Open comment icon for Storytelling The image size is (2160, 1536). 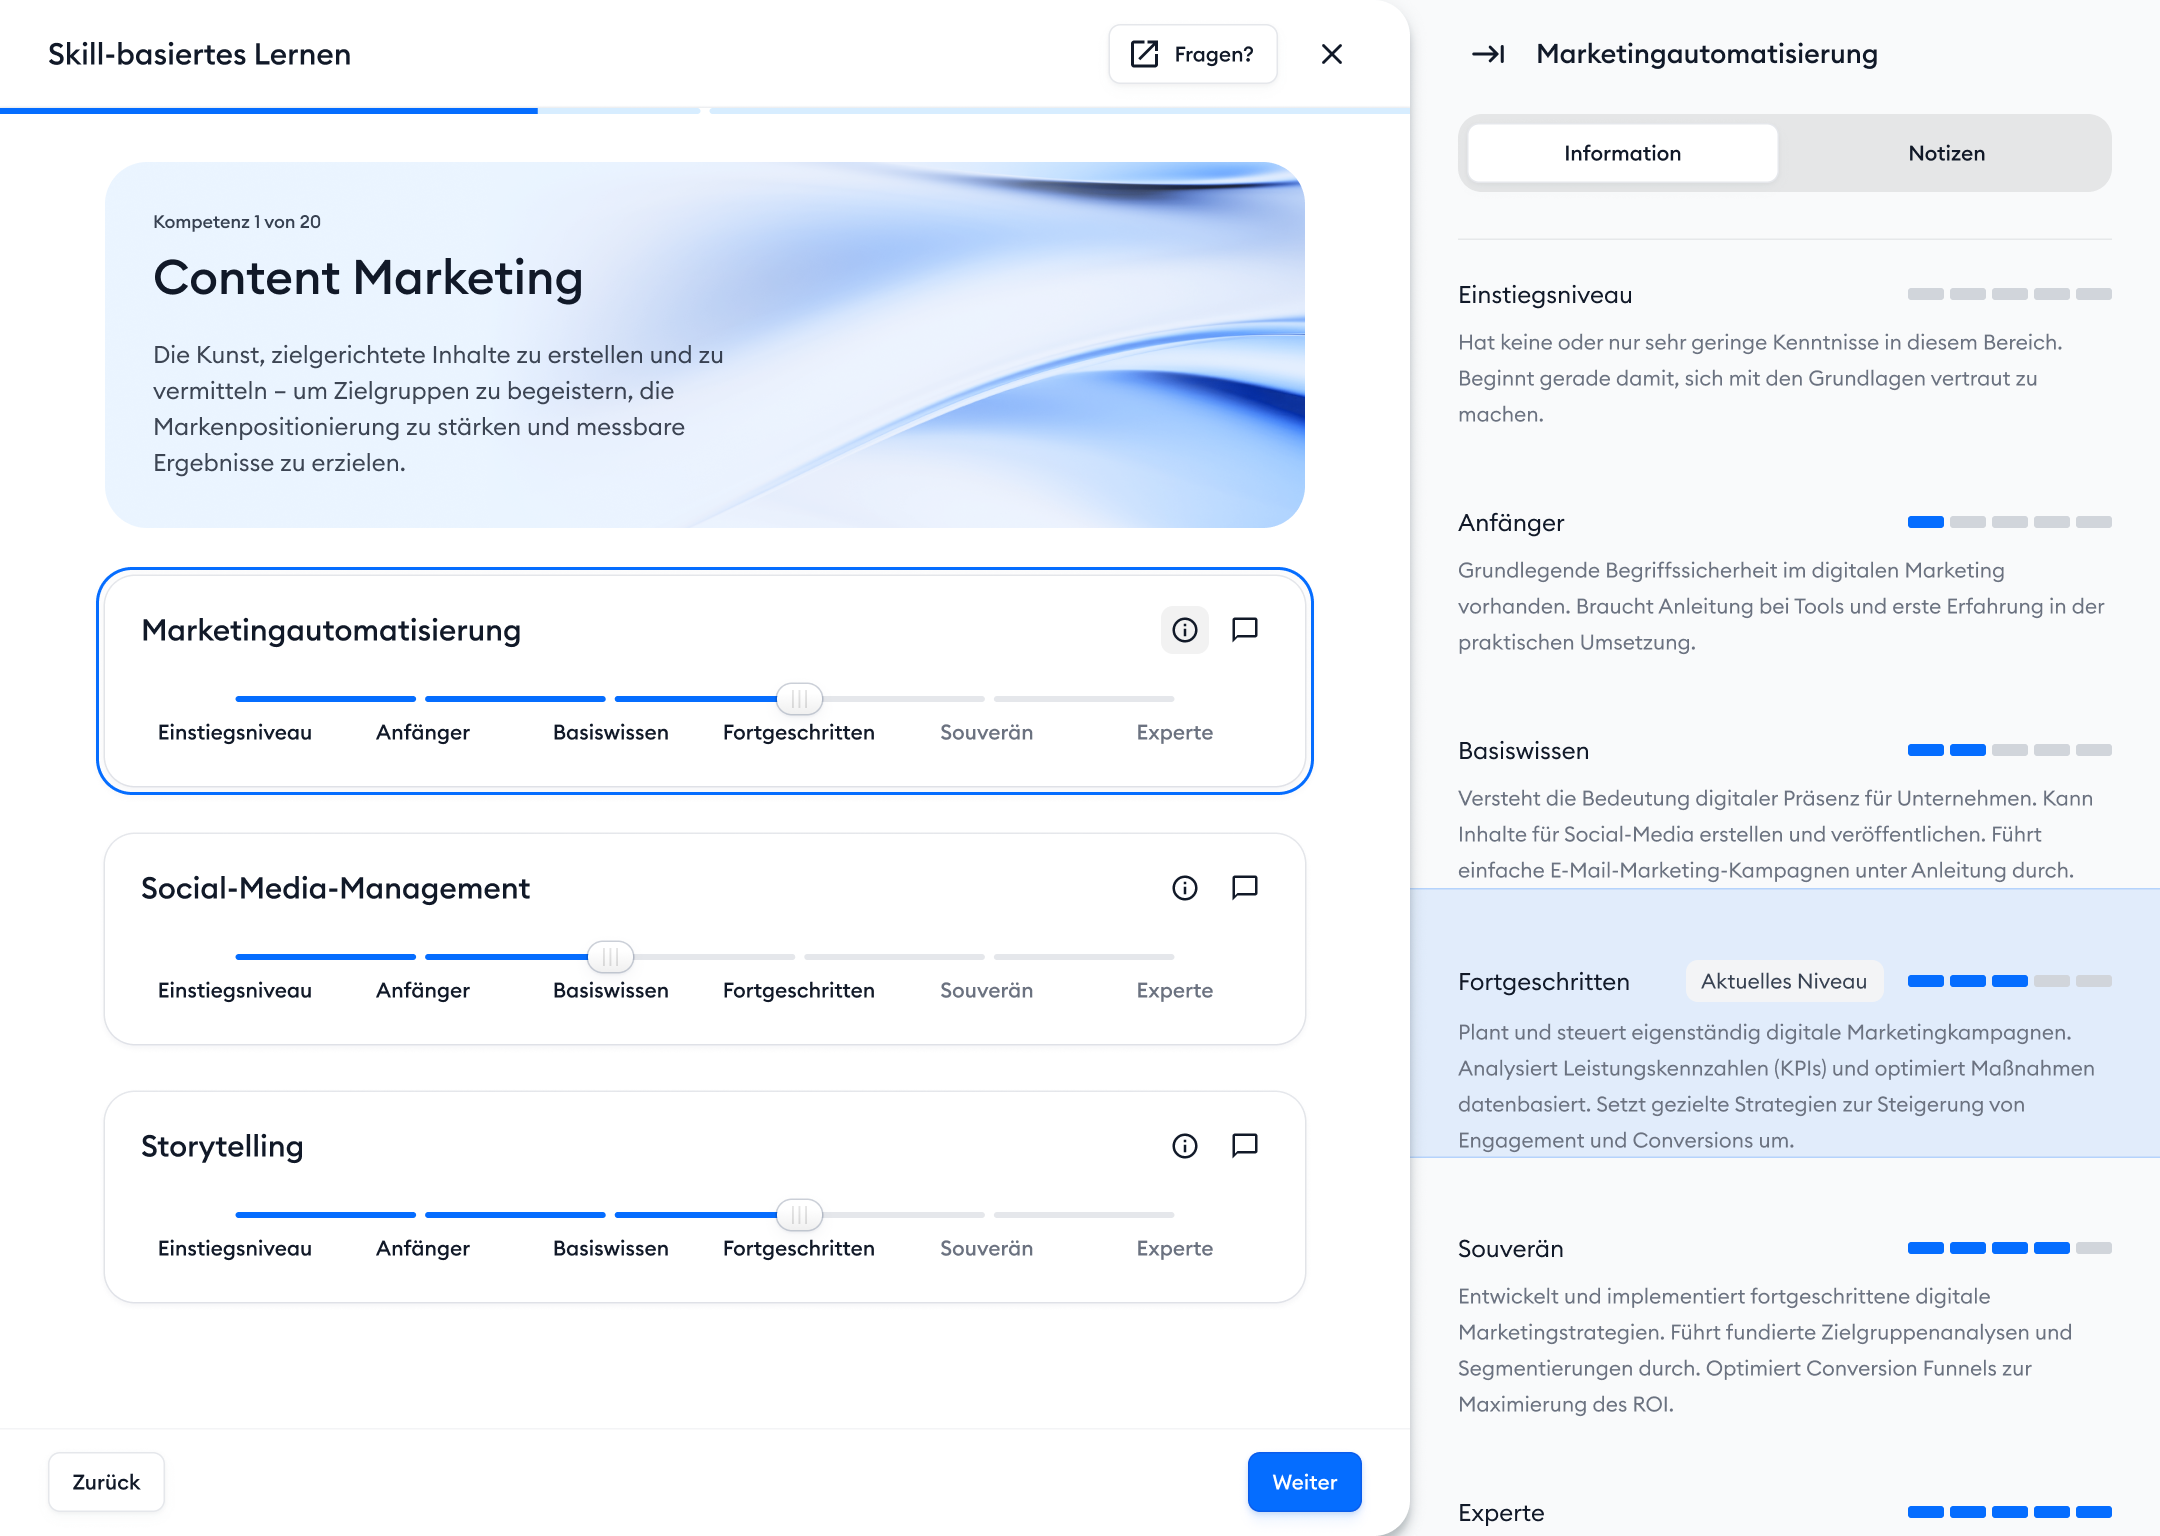click(x=1244, y=1146)
